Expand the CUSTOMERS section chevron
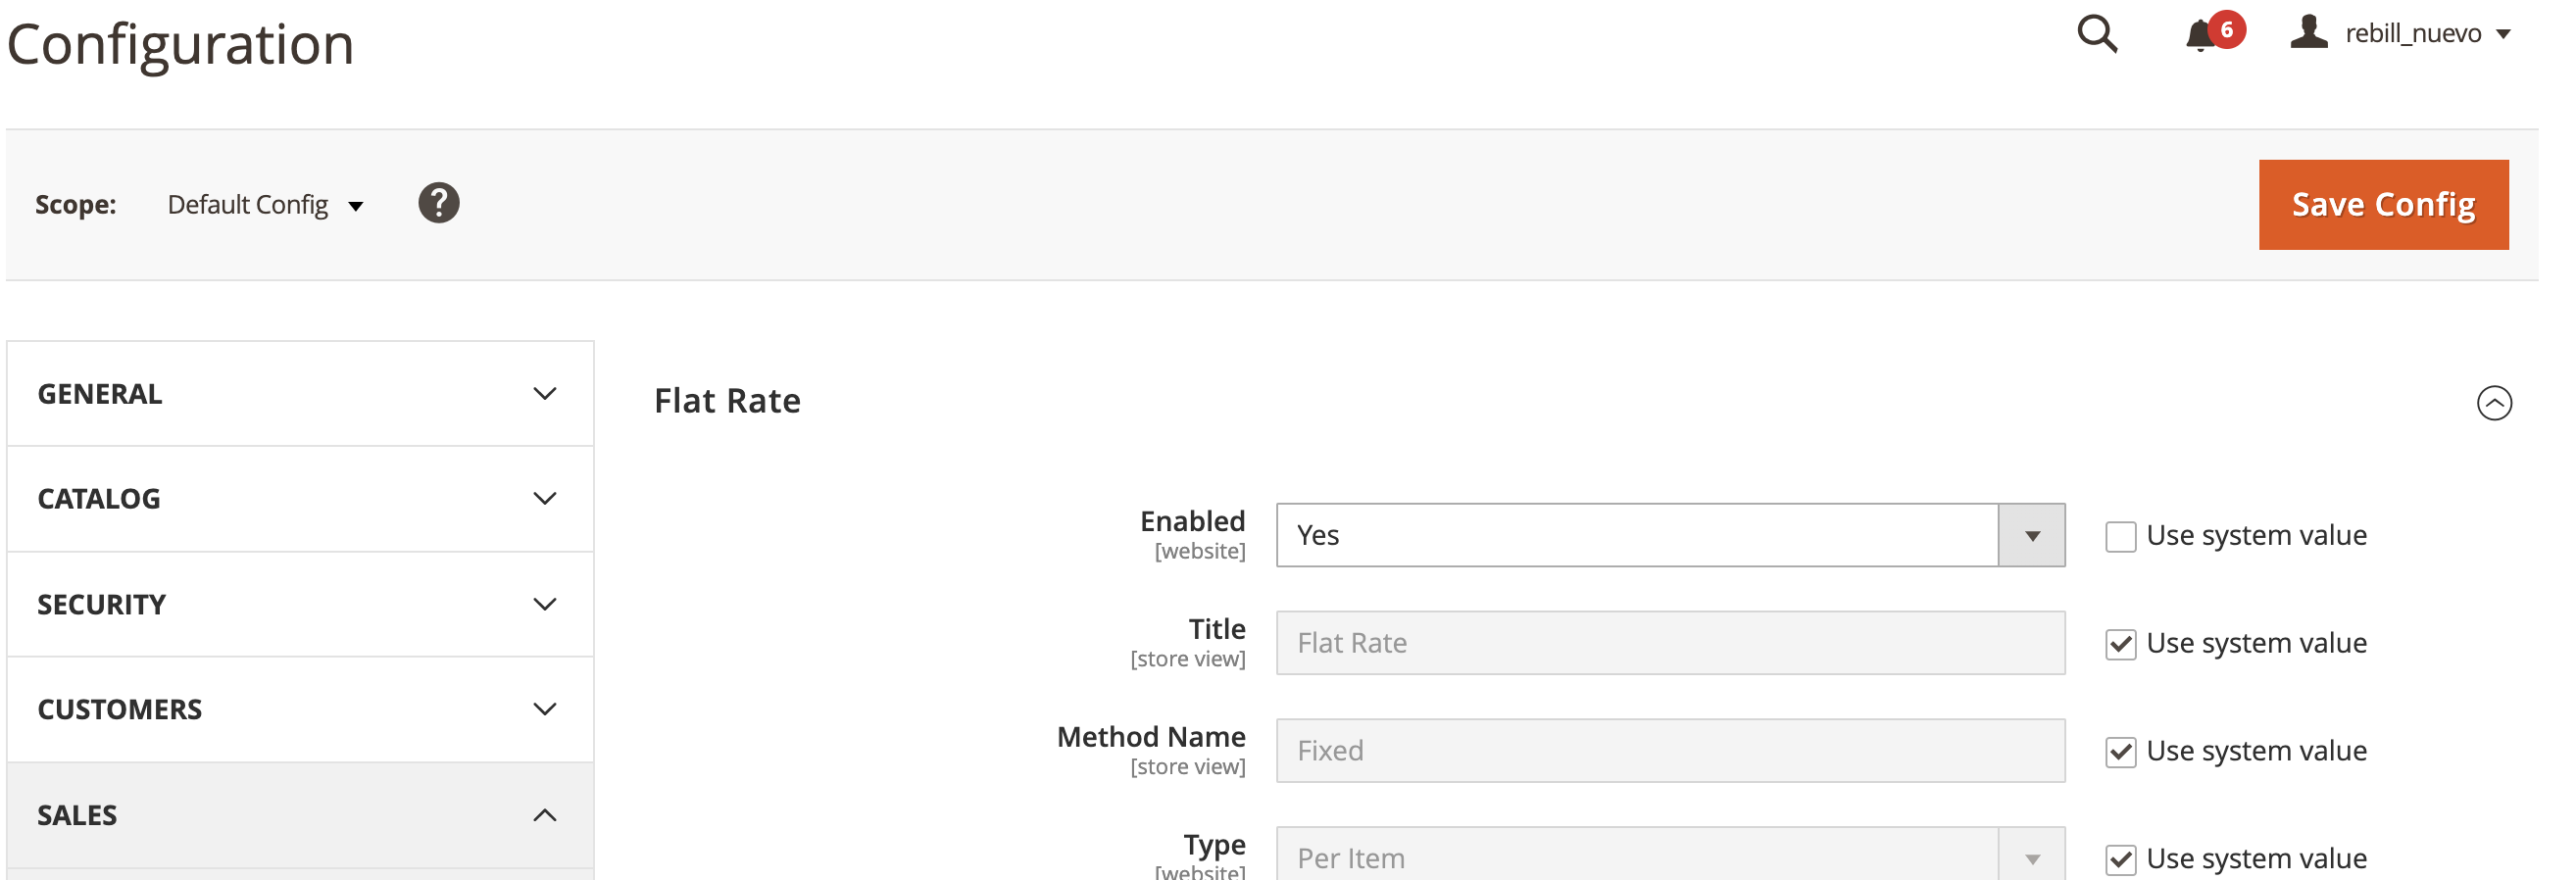Screen dimensions: 2576x880 click(544, 709)
